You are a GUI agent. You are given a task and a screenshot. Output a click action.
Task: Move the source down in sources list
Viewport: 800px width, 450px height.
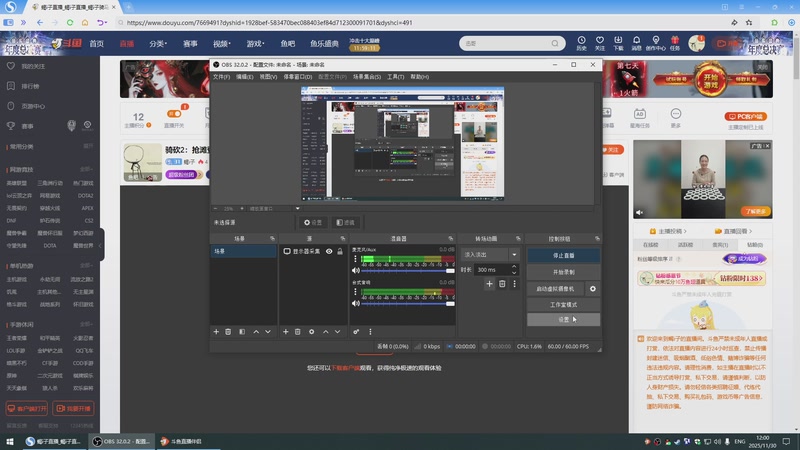click(x=337, y=332)
